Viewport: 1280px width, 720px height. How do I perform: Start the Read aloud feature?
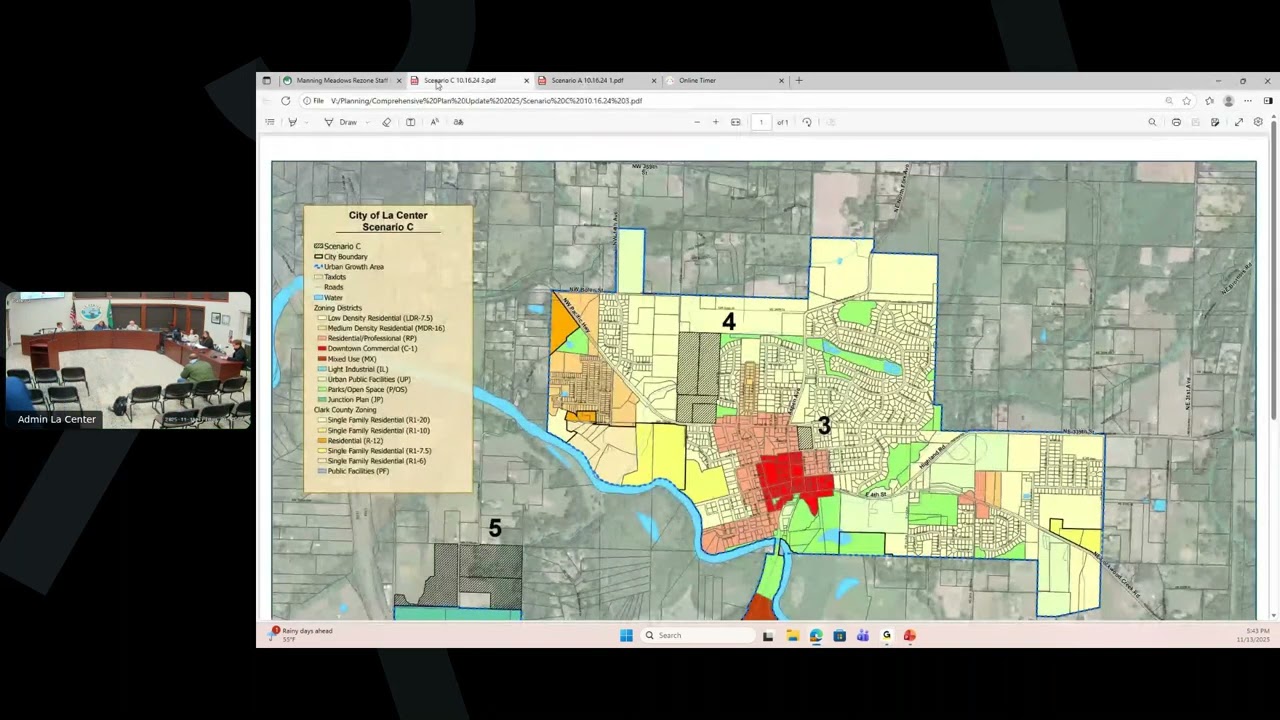coord(434,122)
